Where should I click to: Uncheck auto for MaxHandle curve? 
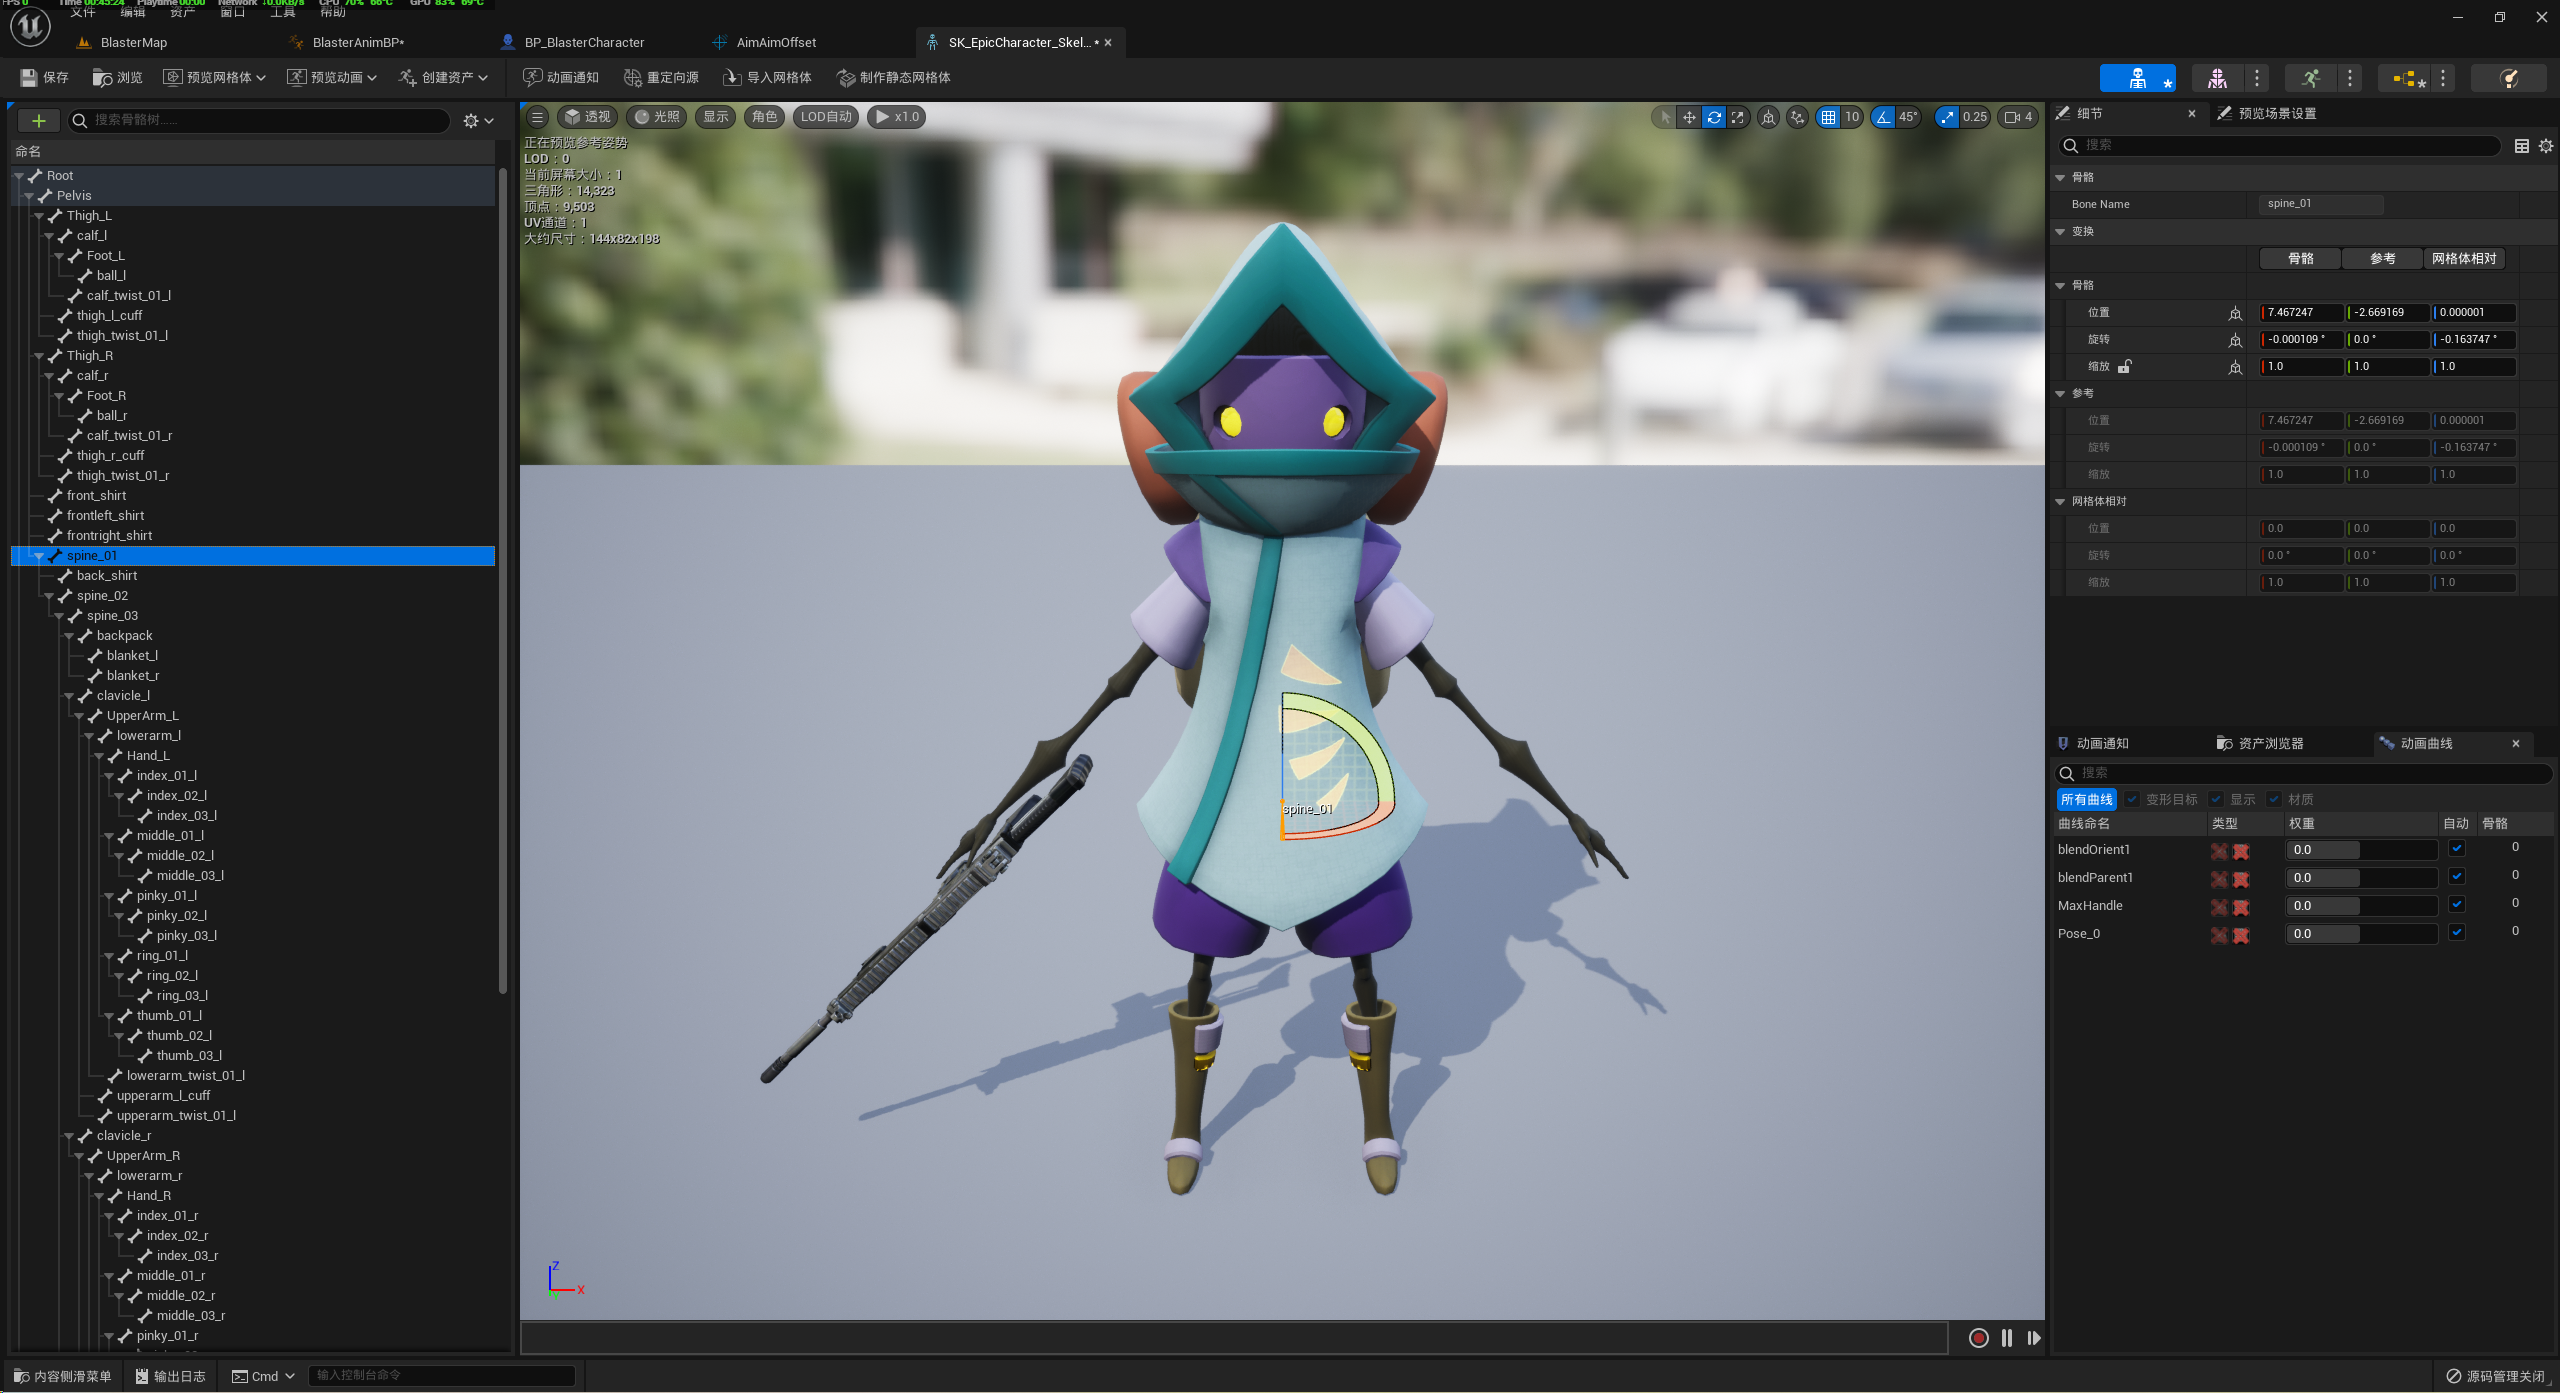pyautogui.click(x=2457, y=904)
